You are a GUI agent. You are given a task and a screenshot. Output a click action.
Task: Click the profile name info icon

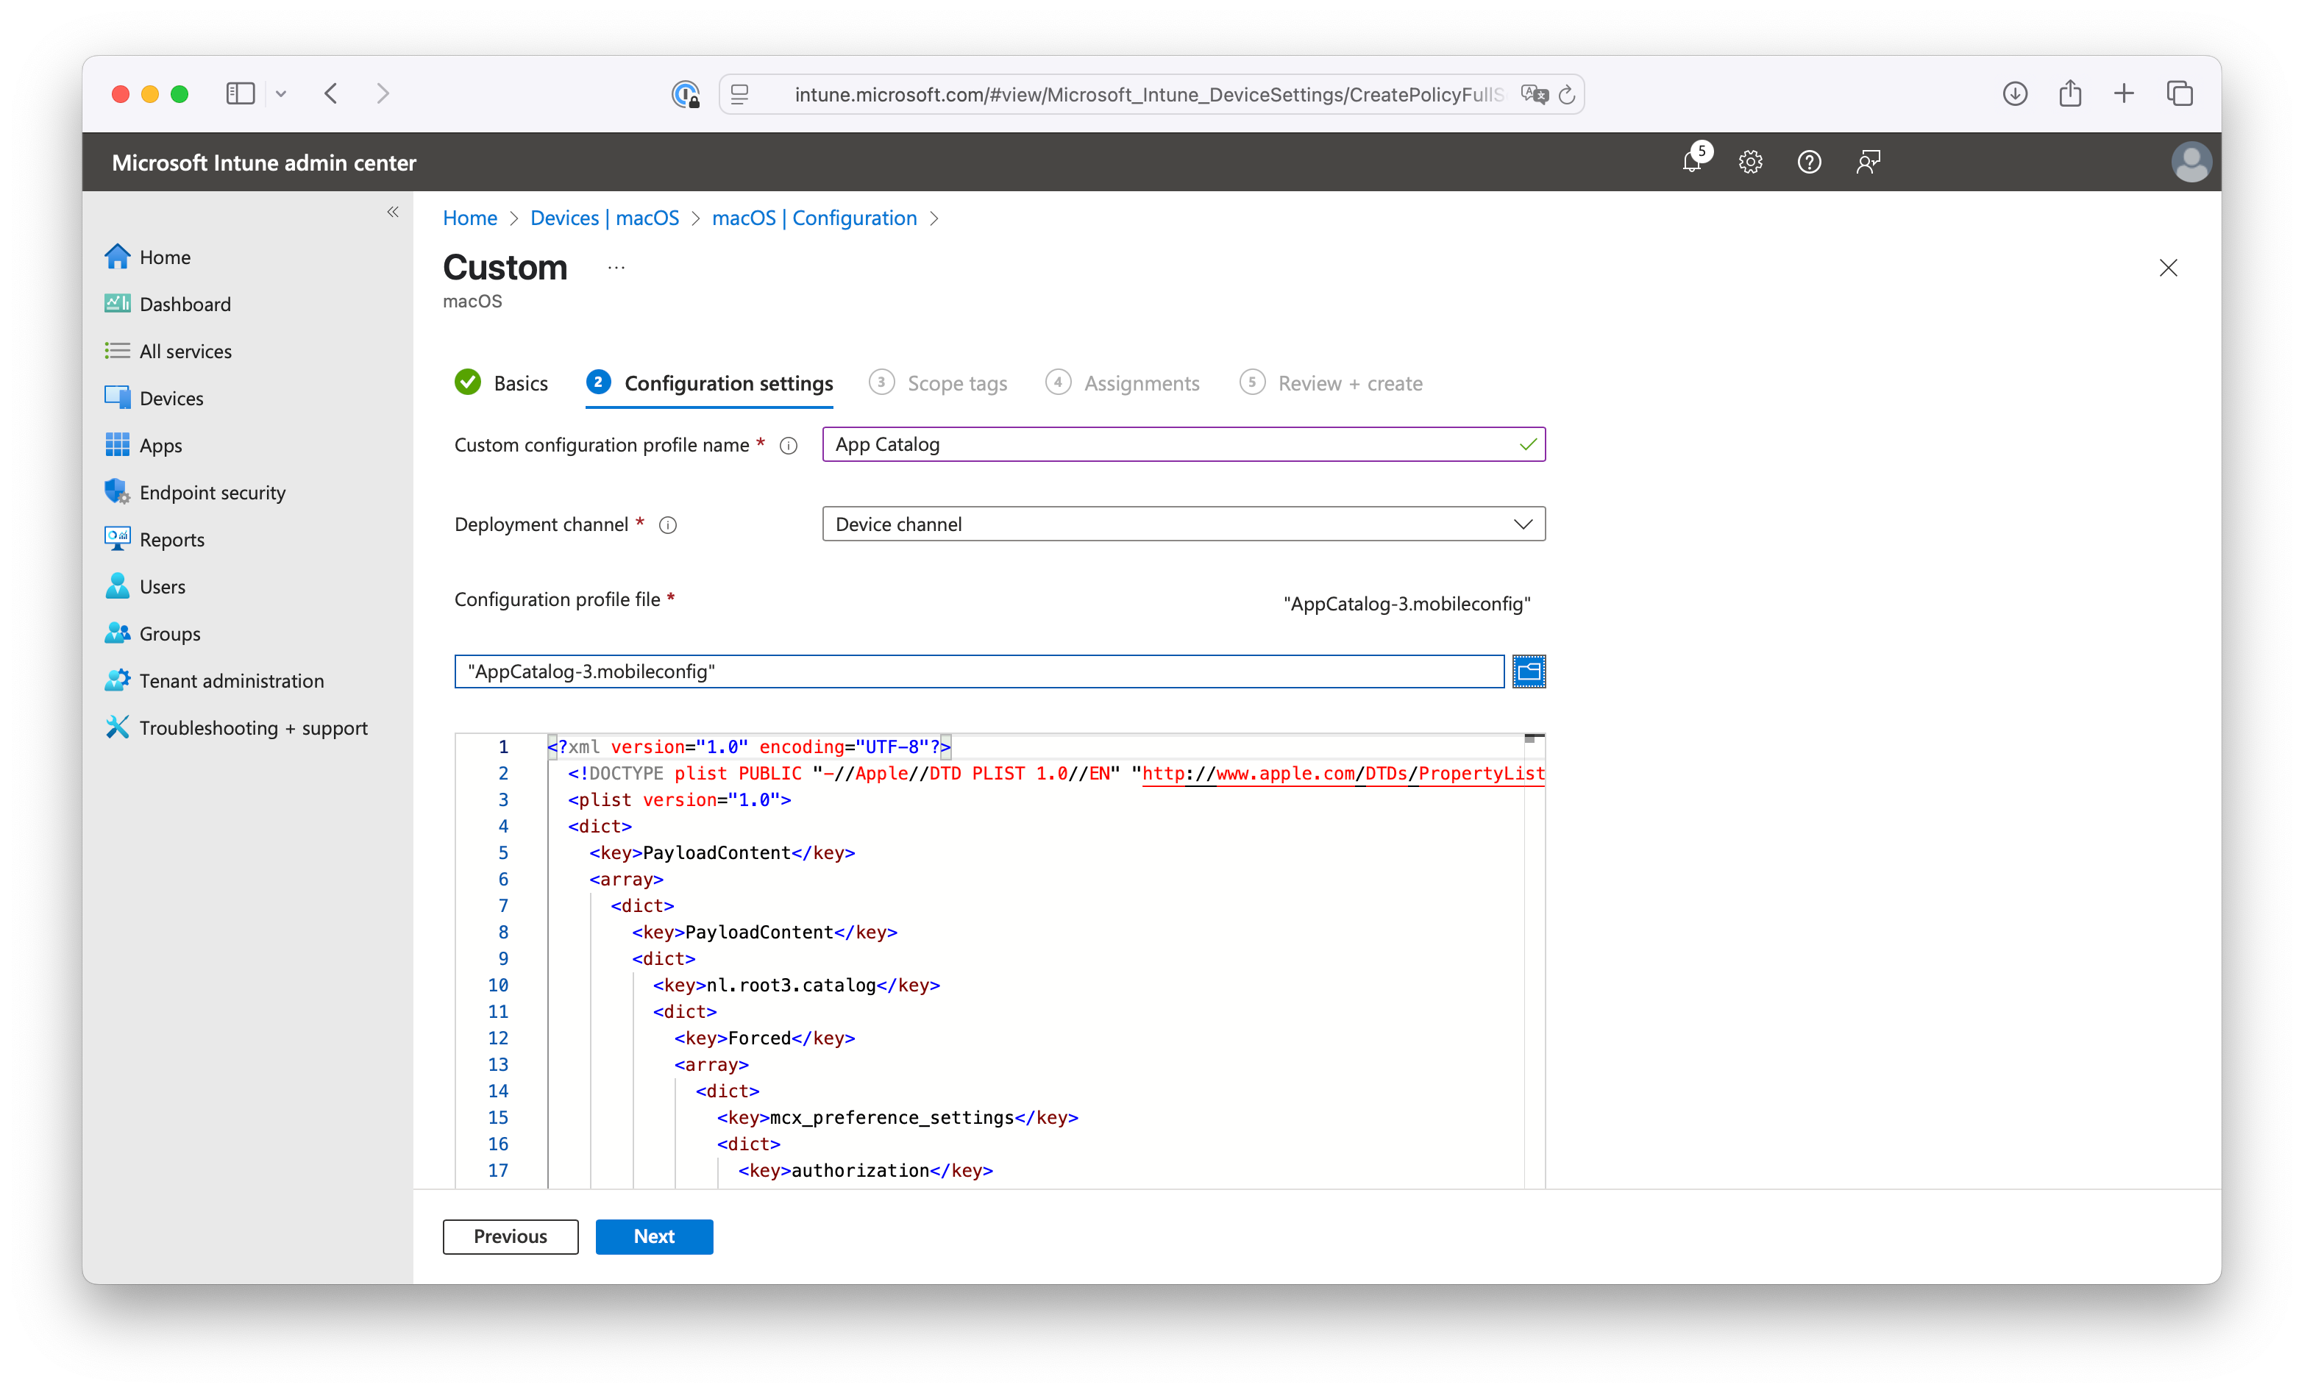[x=789, y=446]
